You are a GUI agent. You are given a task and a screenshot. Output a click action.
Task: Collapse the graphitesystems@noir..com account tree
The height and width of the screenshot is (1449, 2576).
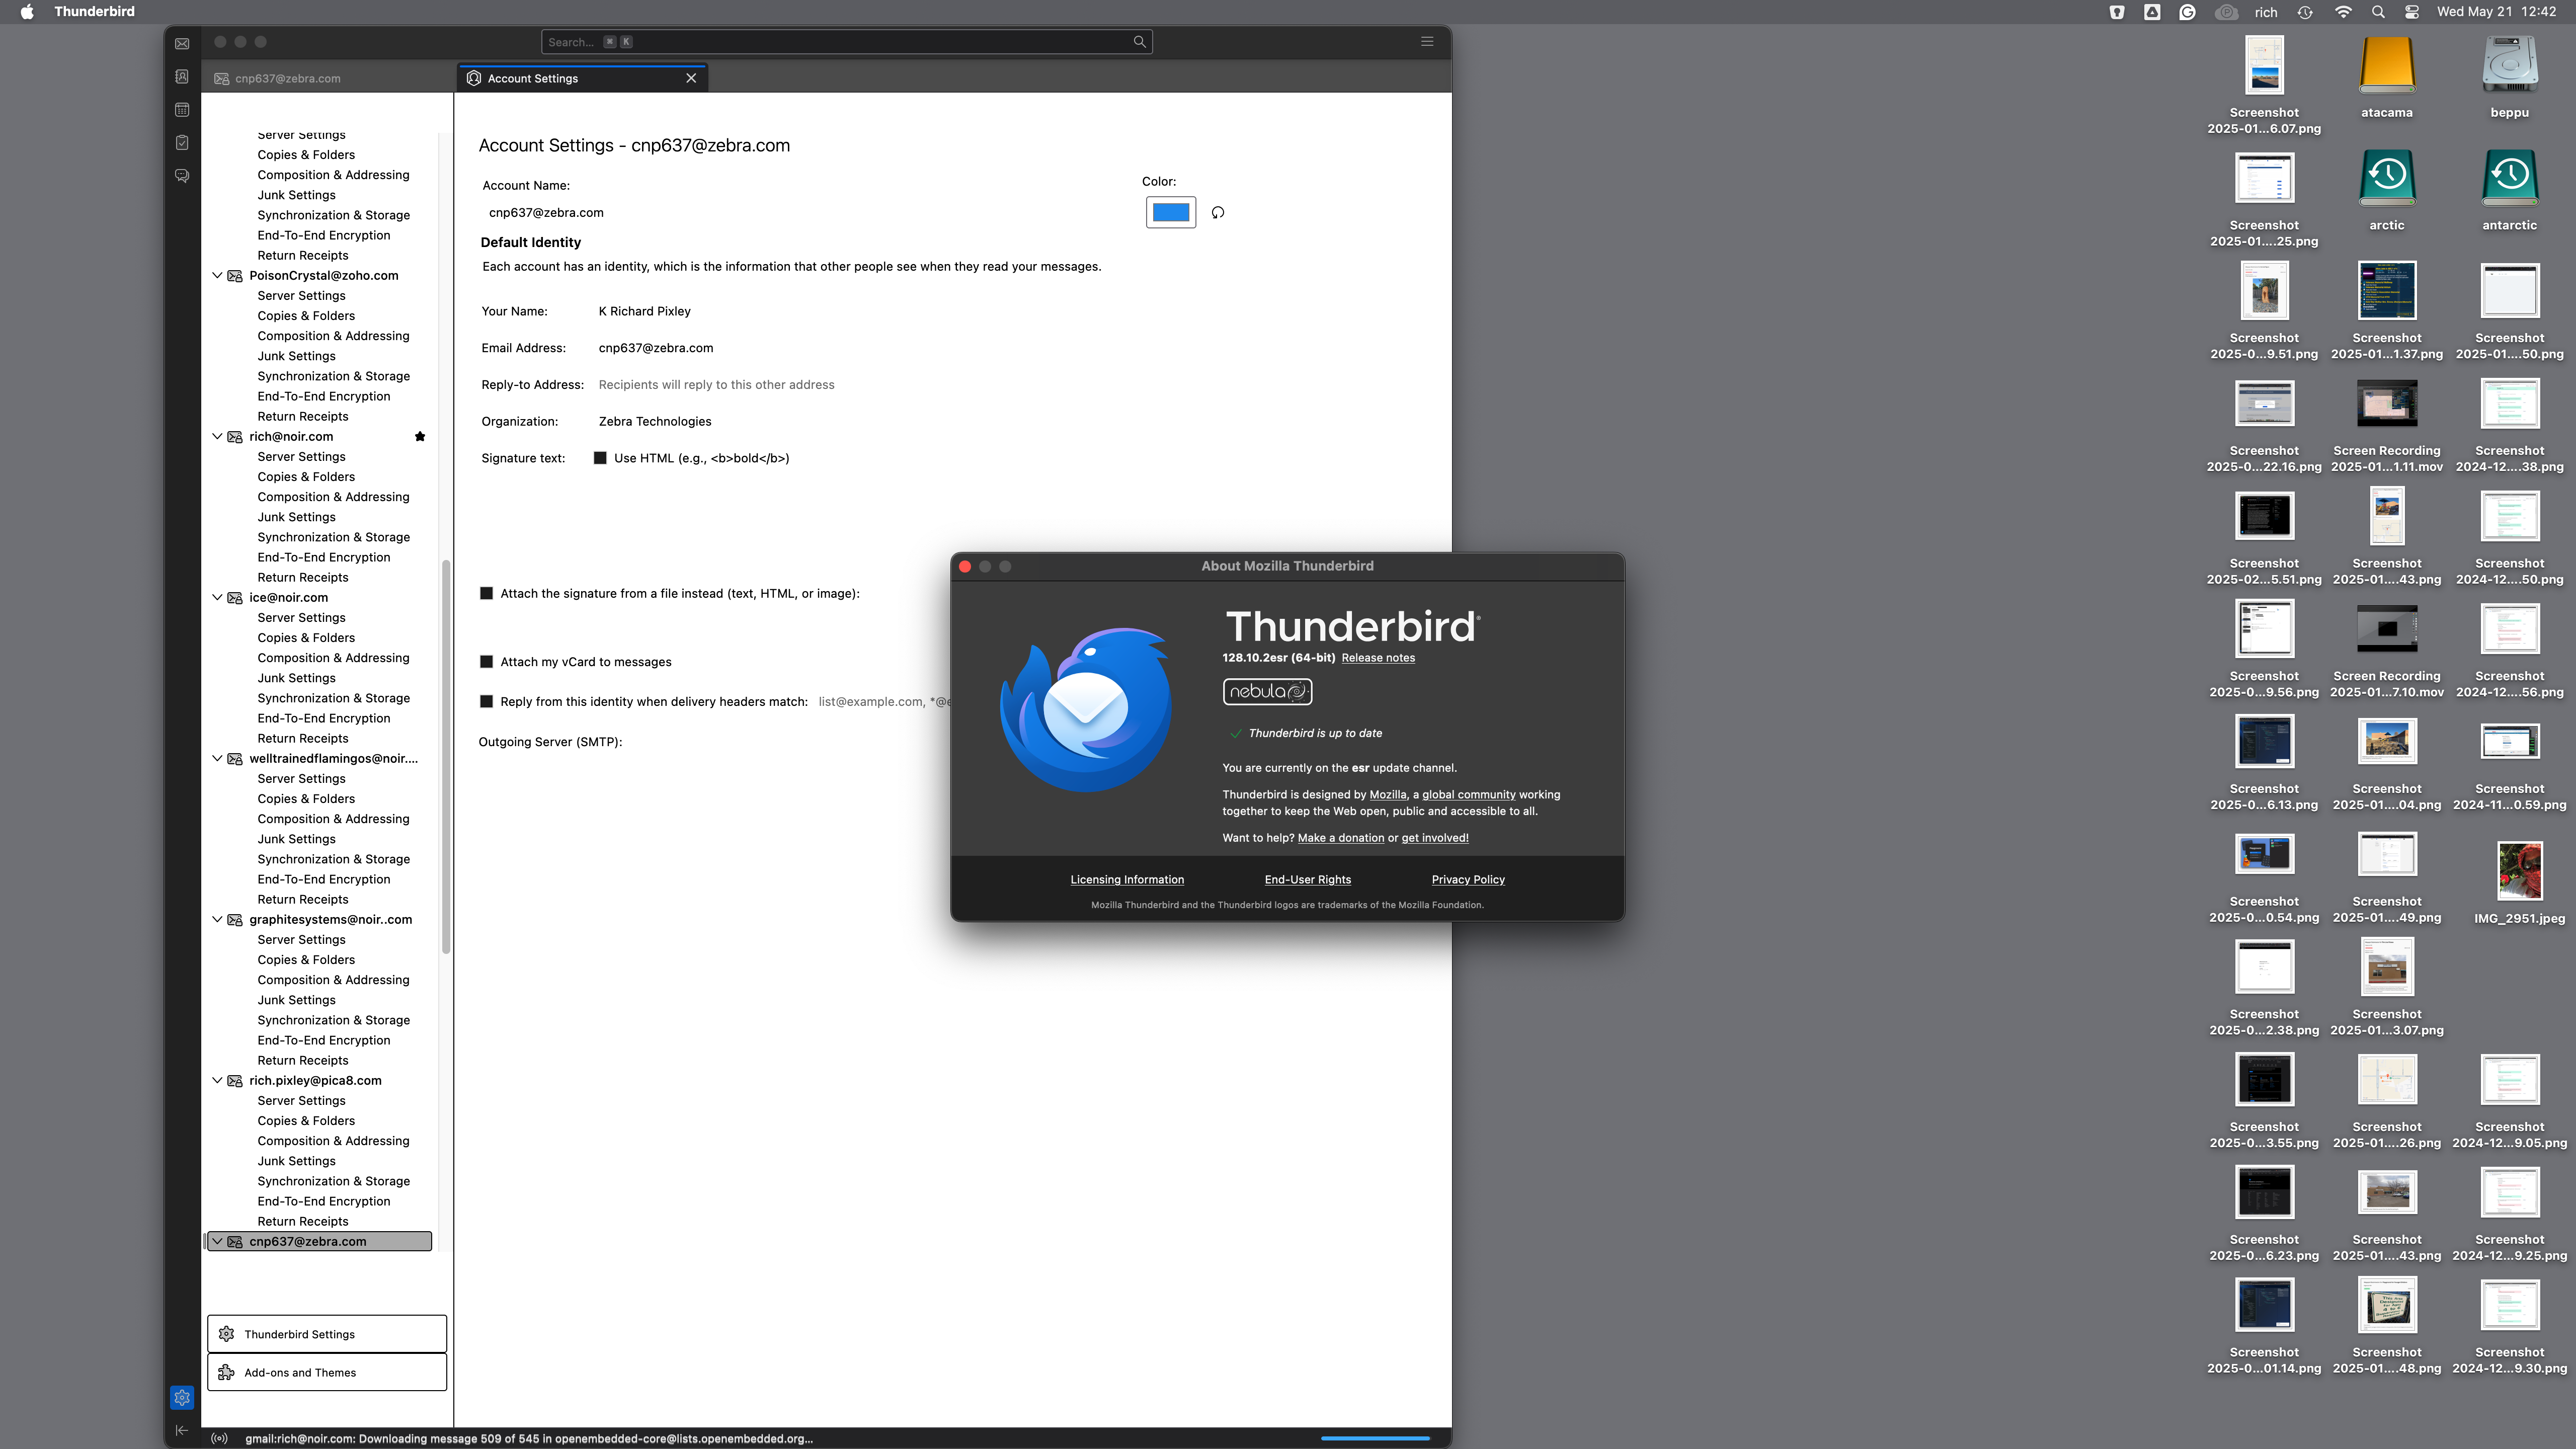[217, 919]
